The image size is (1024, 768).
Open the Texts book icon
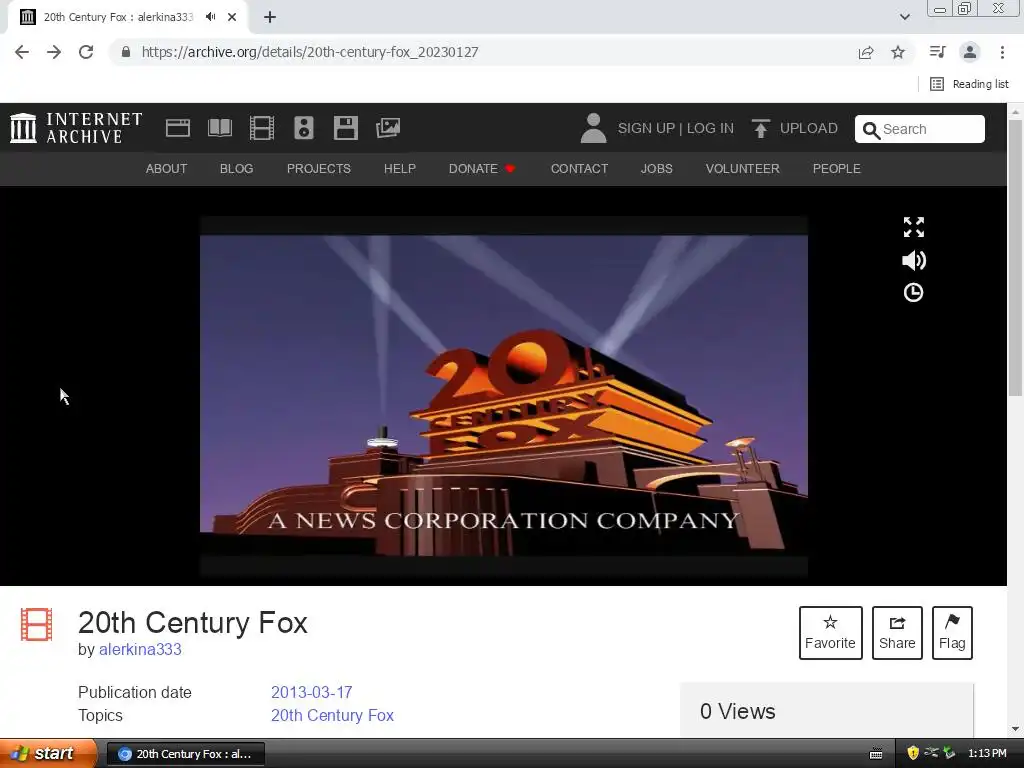coord(220,128)
